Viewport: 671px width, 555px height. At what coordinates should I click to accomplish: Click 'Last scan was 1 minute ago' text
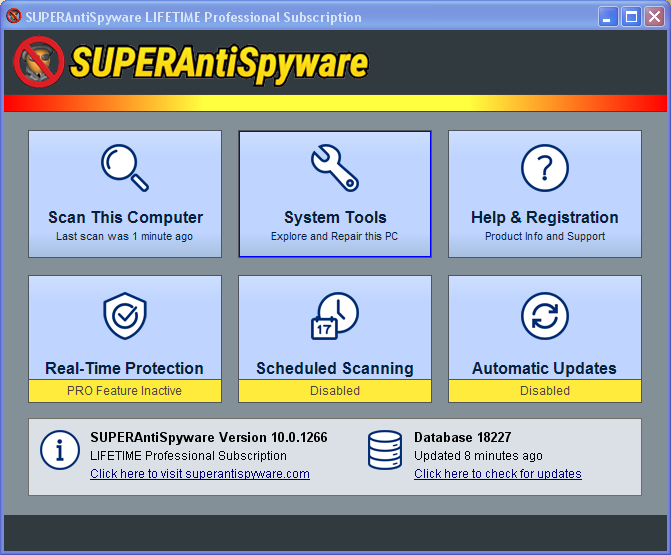click(125, 236)
